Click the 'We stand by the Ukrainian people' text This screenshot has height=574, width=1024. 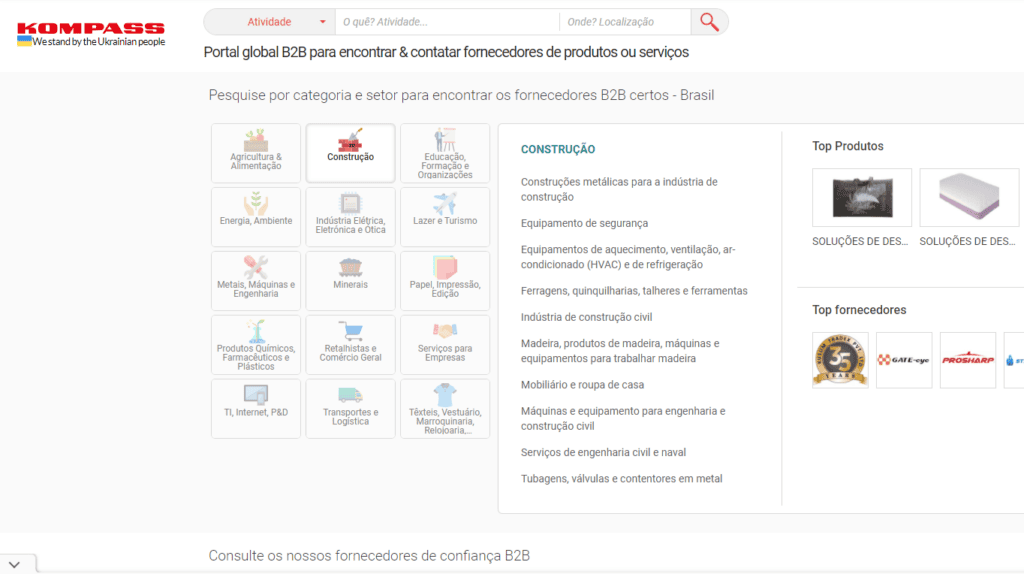(99, 42)
